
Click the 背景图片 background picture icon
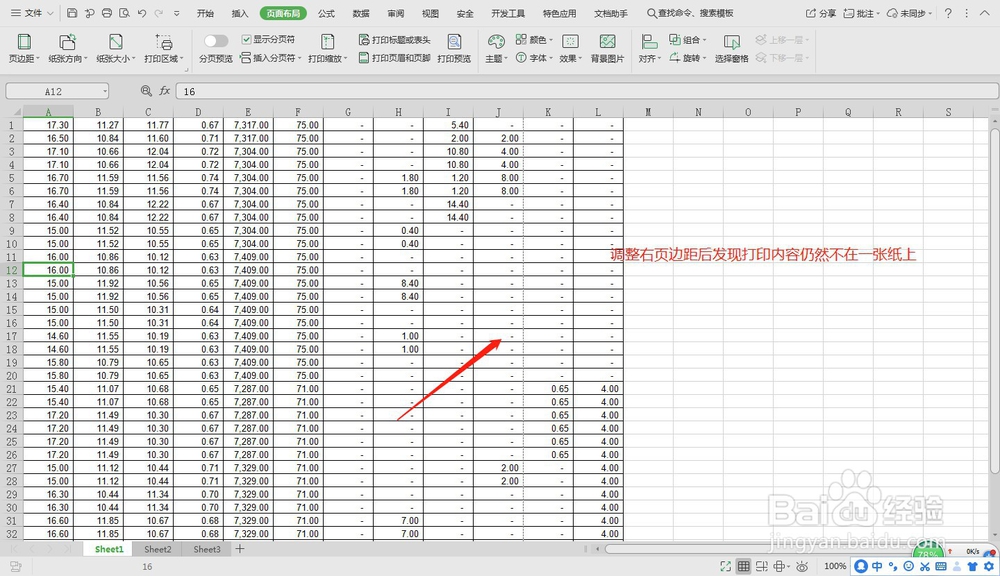coord(607,41)
